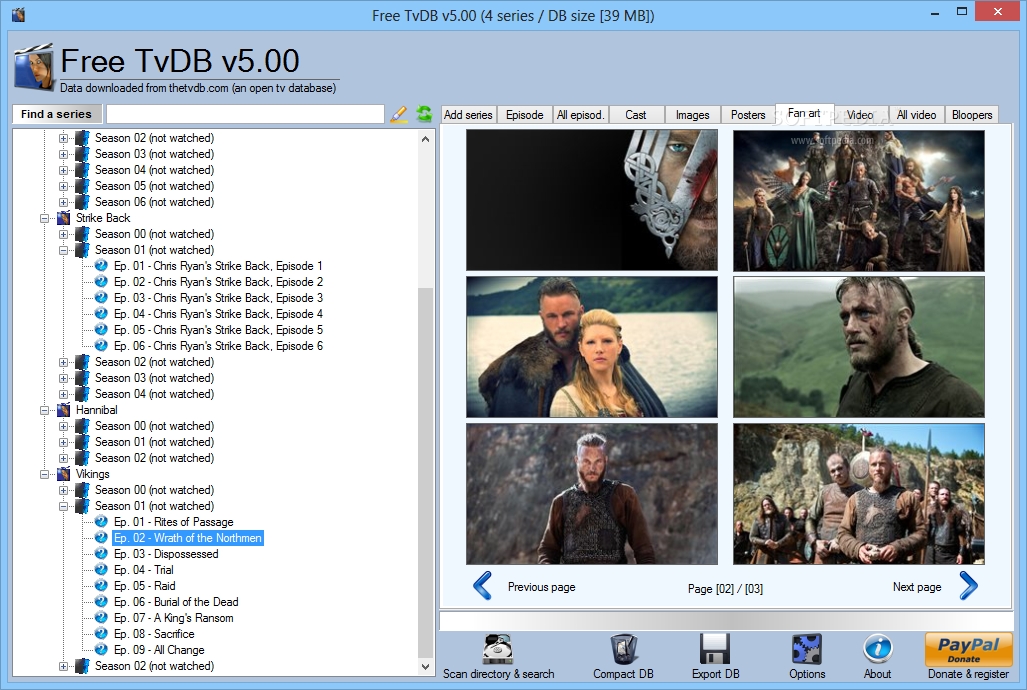Screen dimensions: 1027x690
Task: Click the green refresh arrows icon
Action: [424, 114]
